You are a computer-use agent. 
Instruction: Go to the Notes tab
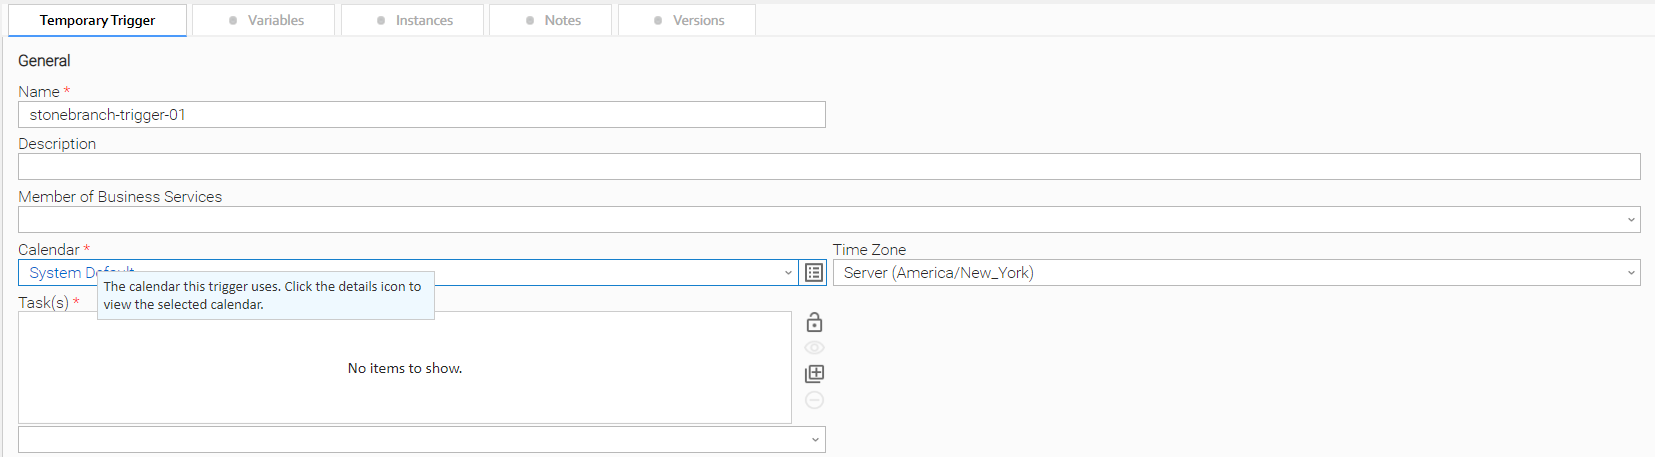551,20
